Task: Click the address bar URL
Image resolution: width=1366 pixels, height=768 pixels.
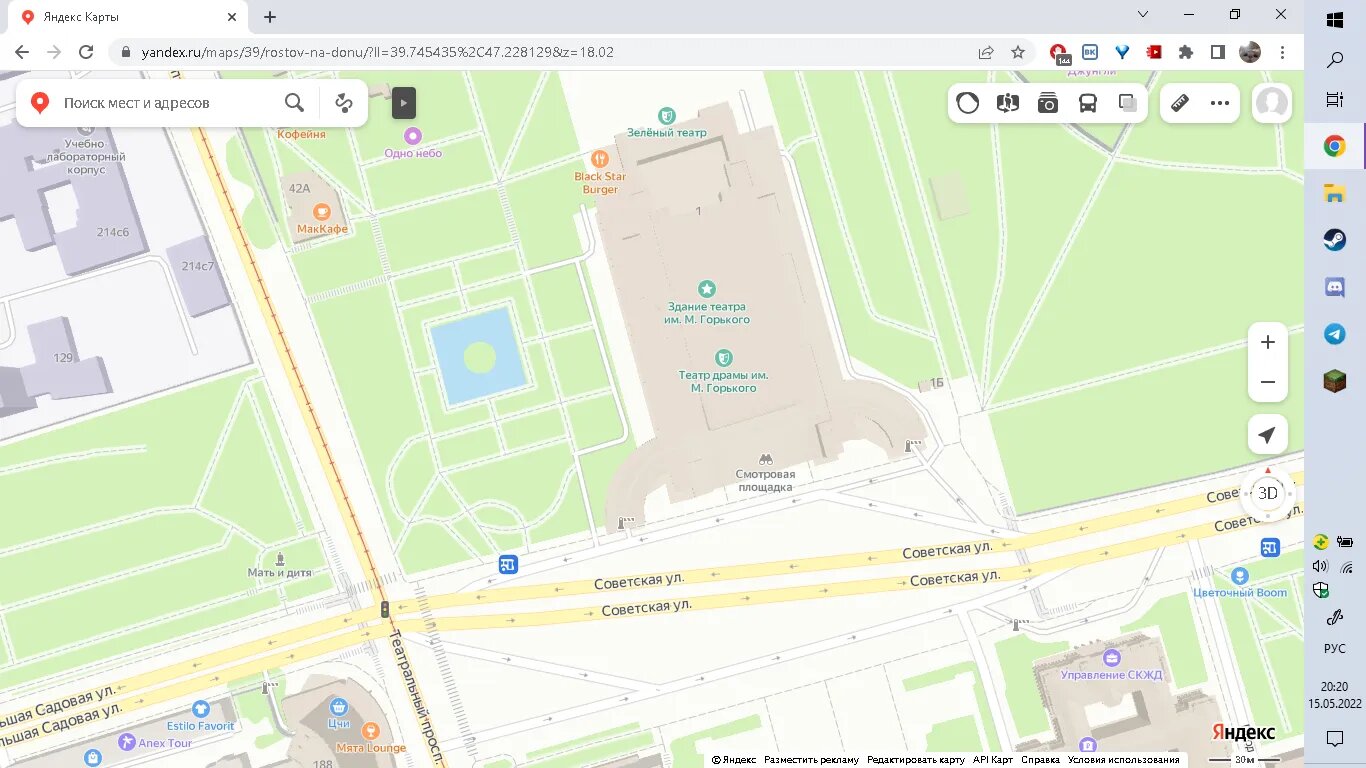Action: 377,52
